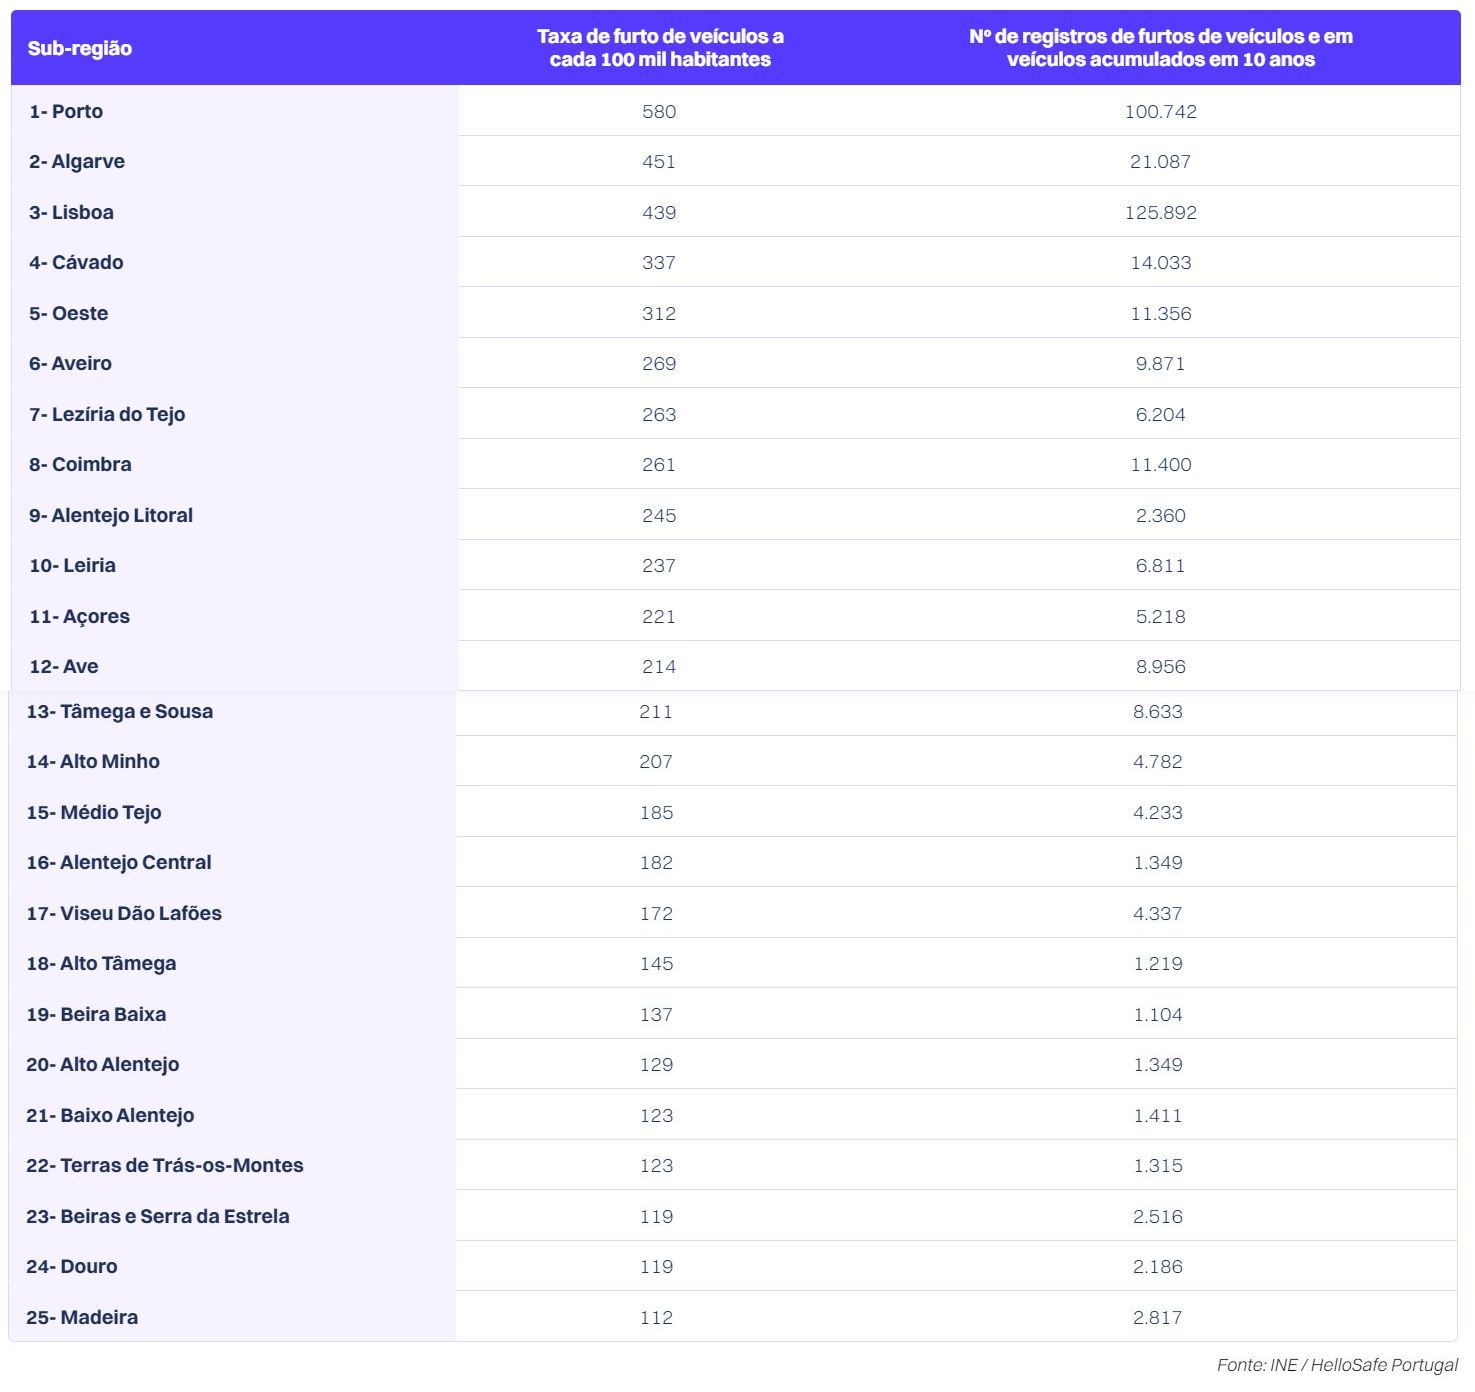1475x1392 pixels.
Task: Select the 1- Porto row label
Action: pos(66,111)
